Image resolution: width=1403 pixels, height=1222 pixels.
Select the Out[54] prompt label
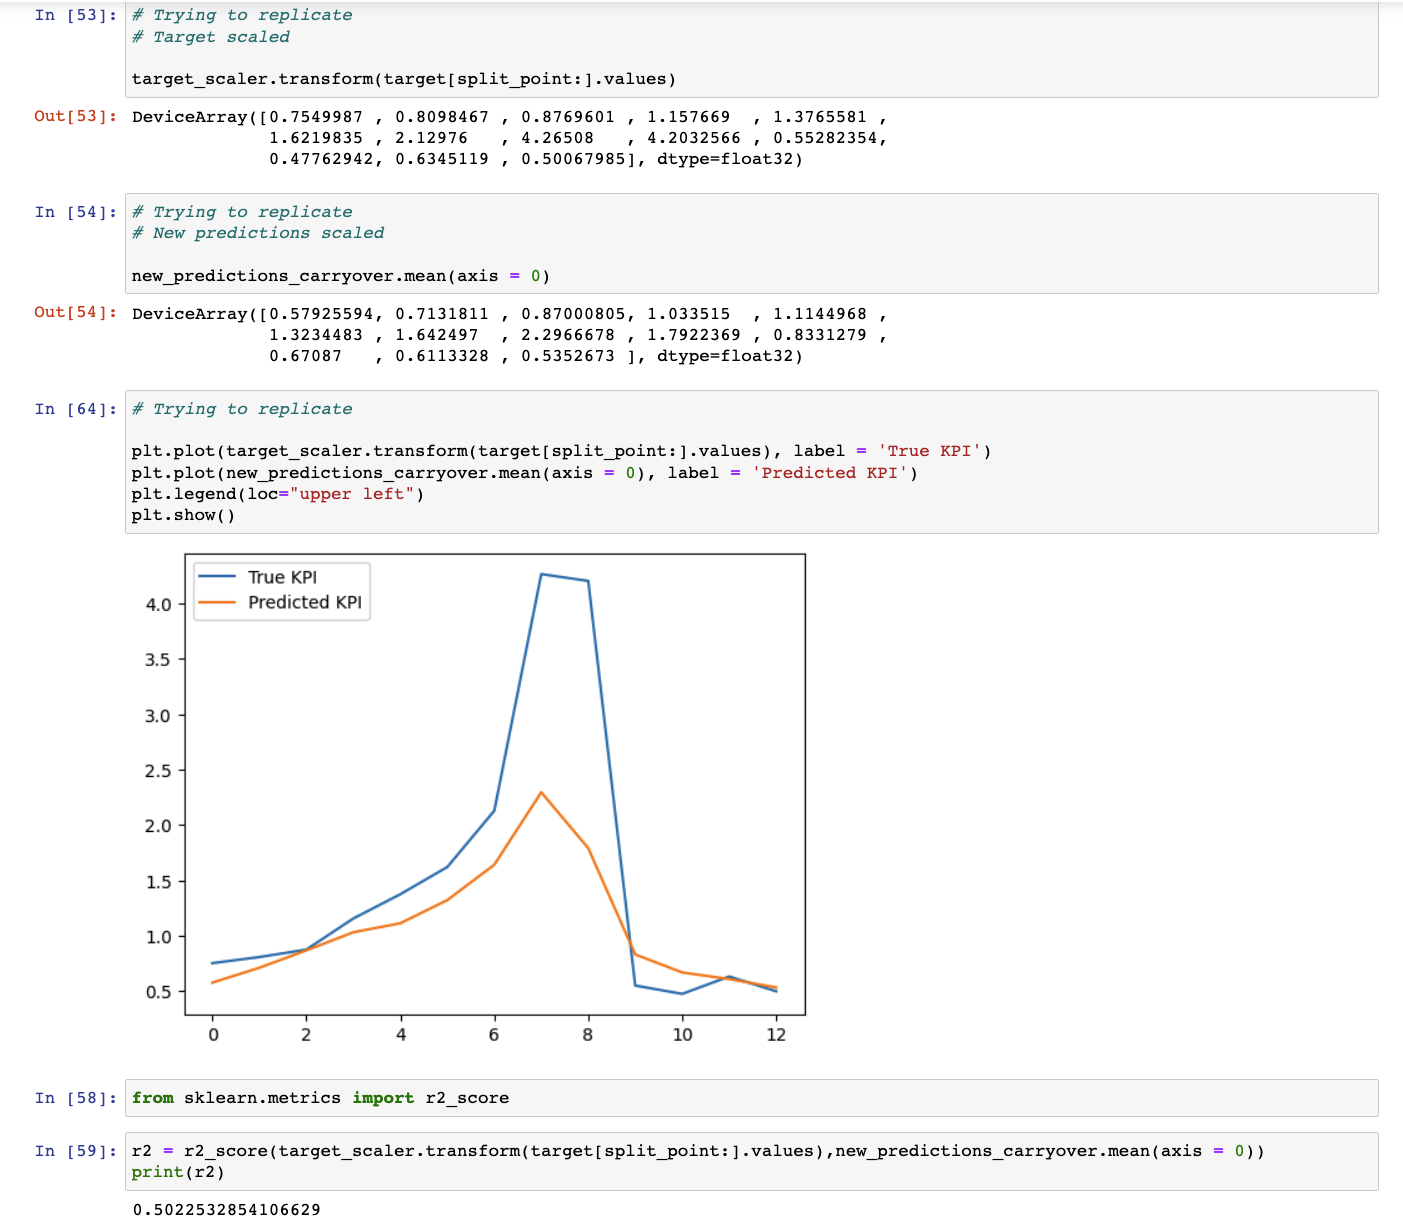point(75,312)
